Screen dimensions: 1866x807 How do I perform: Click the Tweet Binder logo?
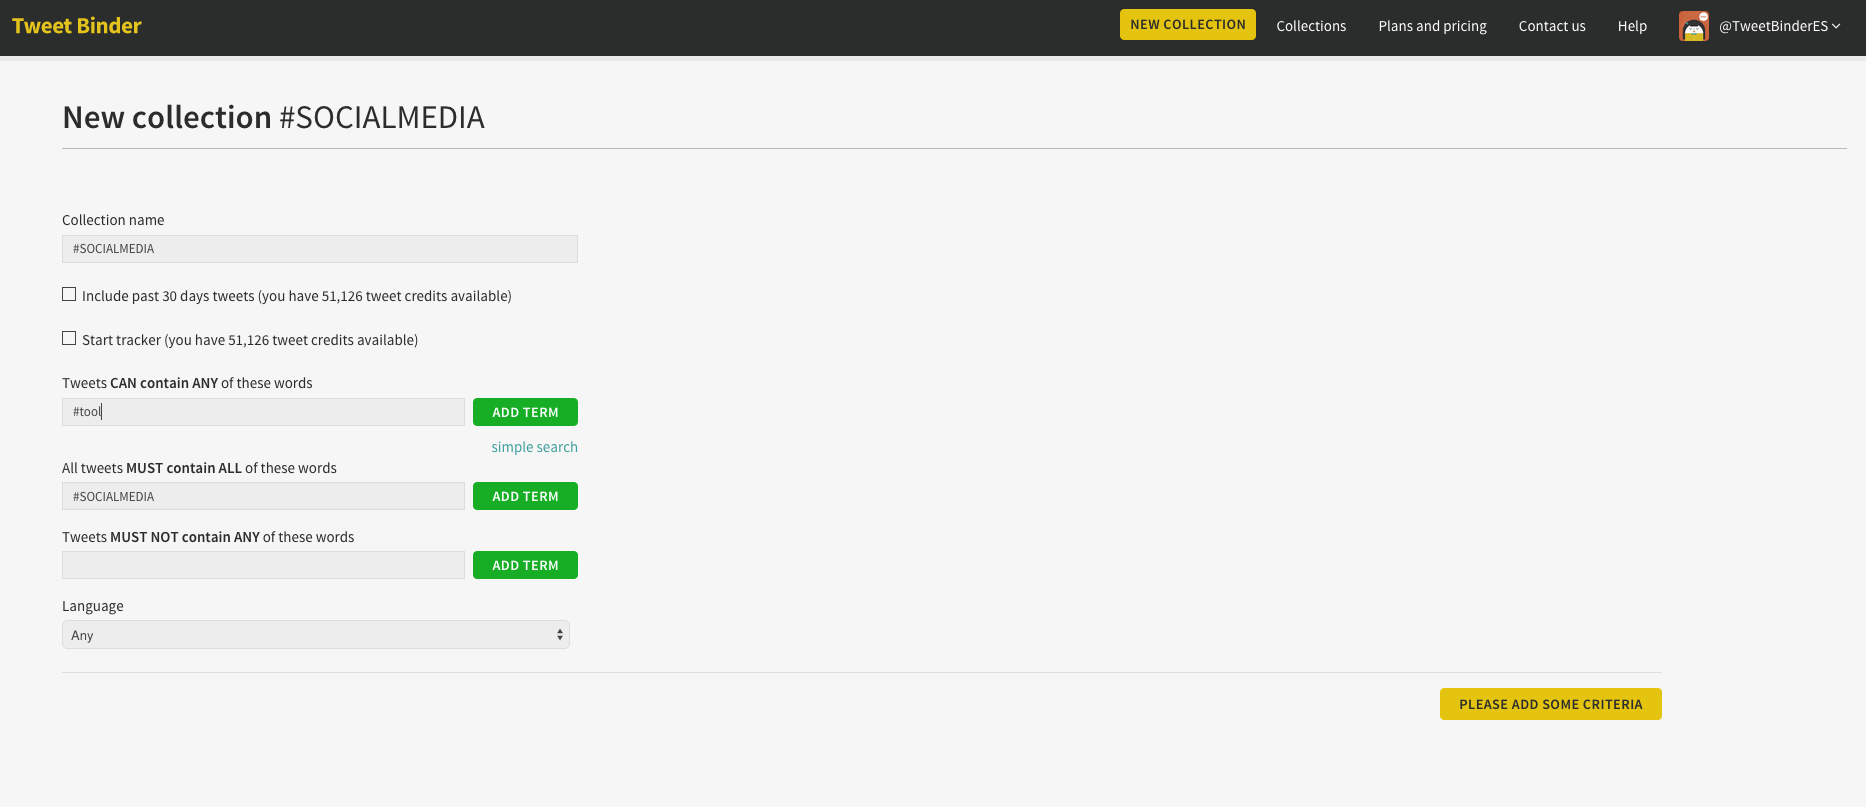pos(77,26)
